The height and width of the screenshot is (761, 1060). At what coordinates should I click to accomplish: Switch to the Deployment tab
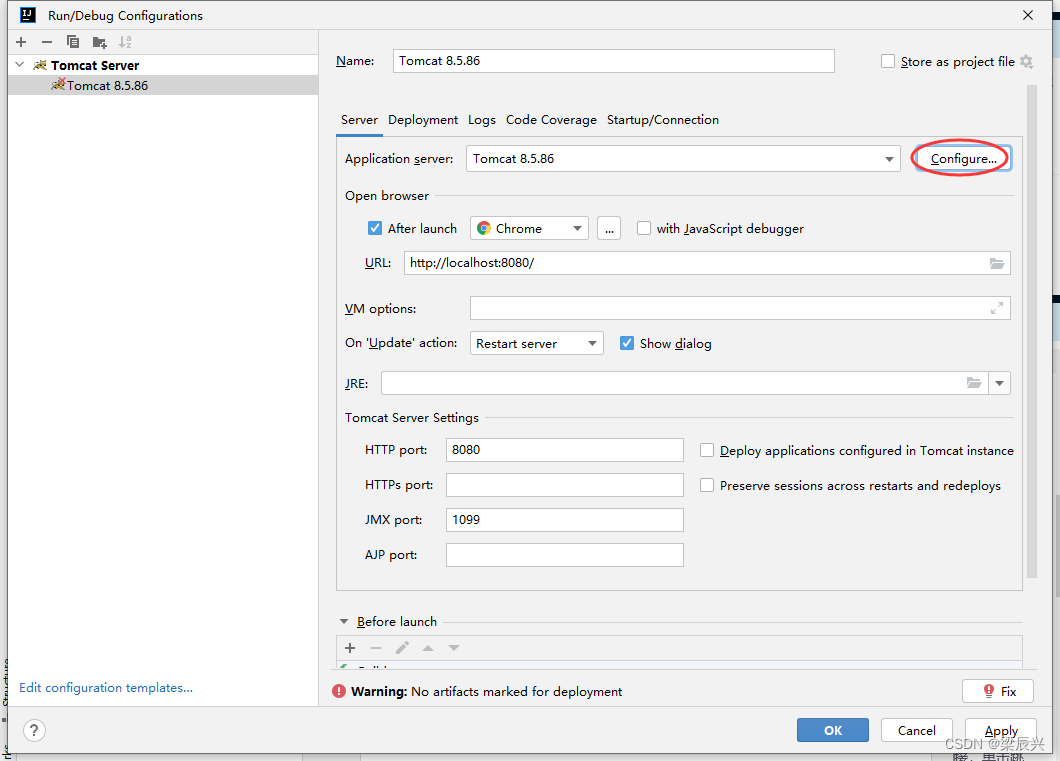pyautogui.click(x=423, y=120)
